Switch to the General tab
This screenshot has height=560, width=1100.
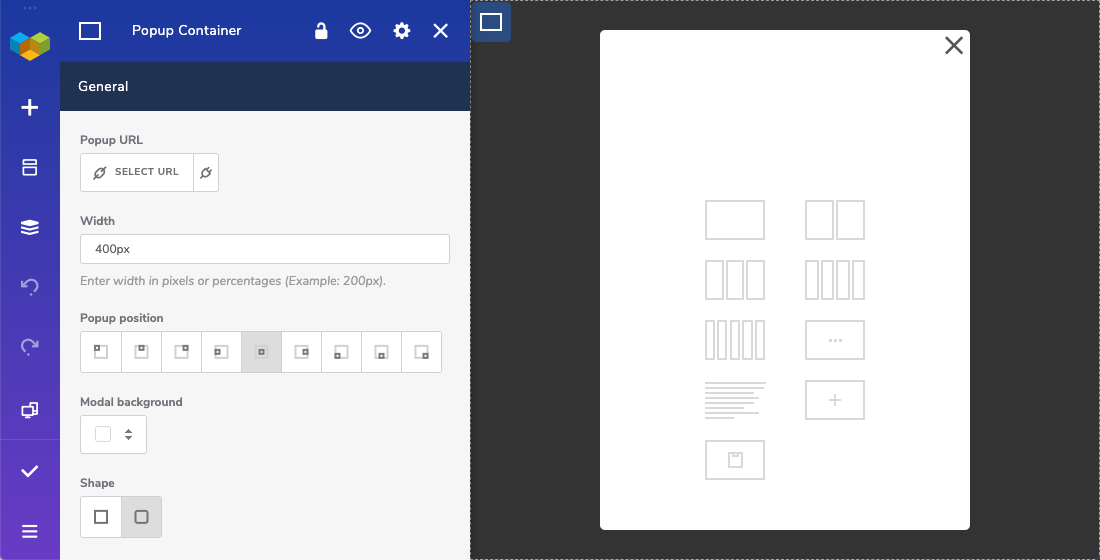click(x=103, y=86)
